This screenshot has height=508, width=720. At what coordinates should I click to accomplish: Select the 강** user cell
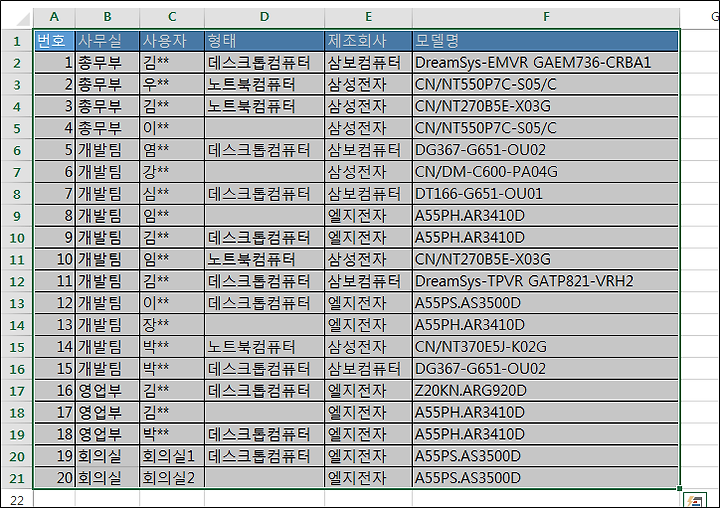[172, 172]
